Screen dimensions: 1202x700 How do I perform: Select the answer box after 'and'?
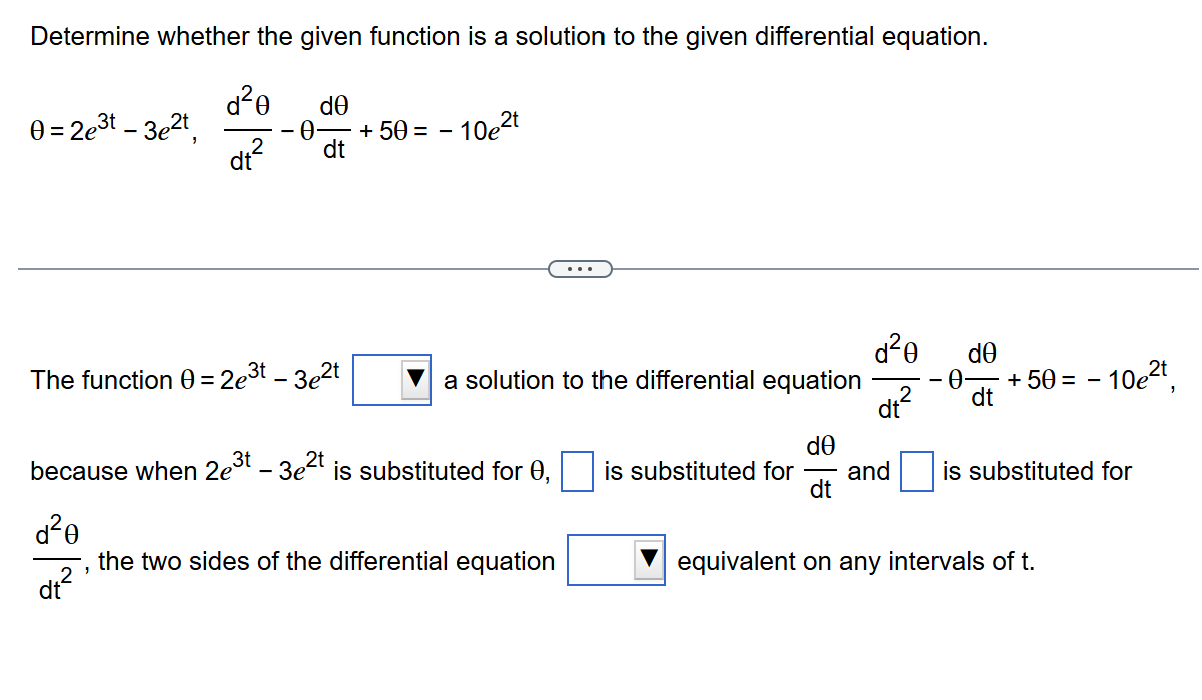click(x=916, y=470)
